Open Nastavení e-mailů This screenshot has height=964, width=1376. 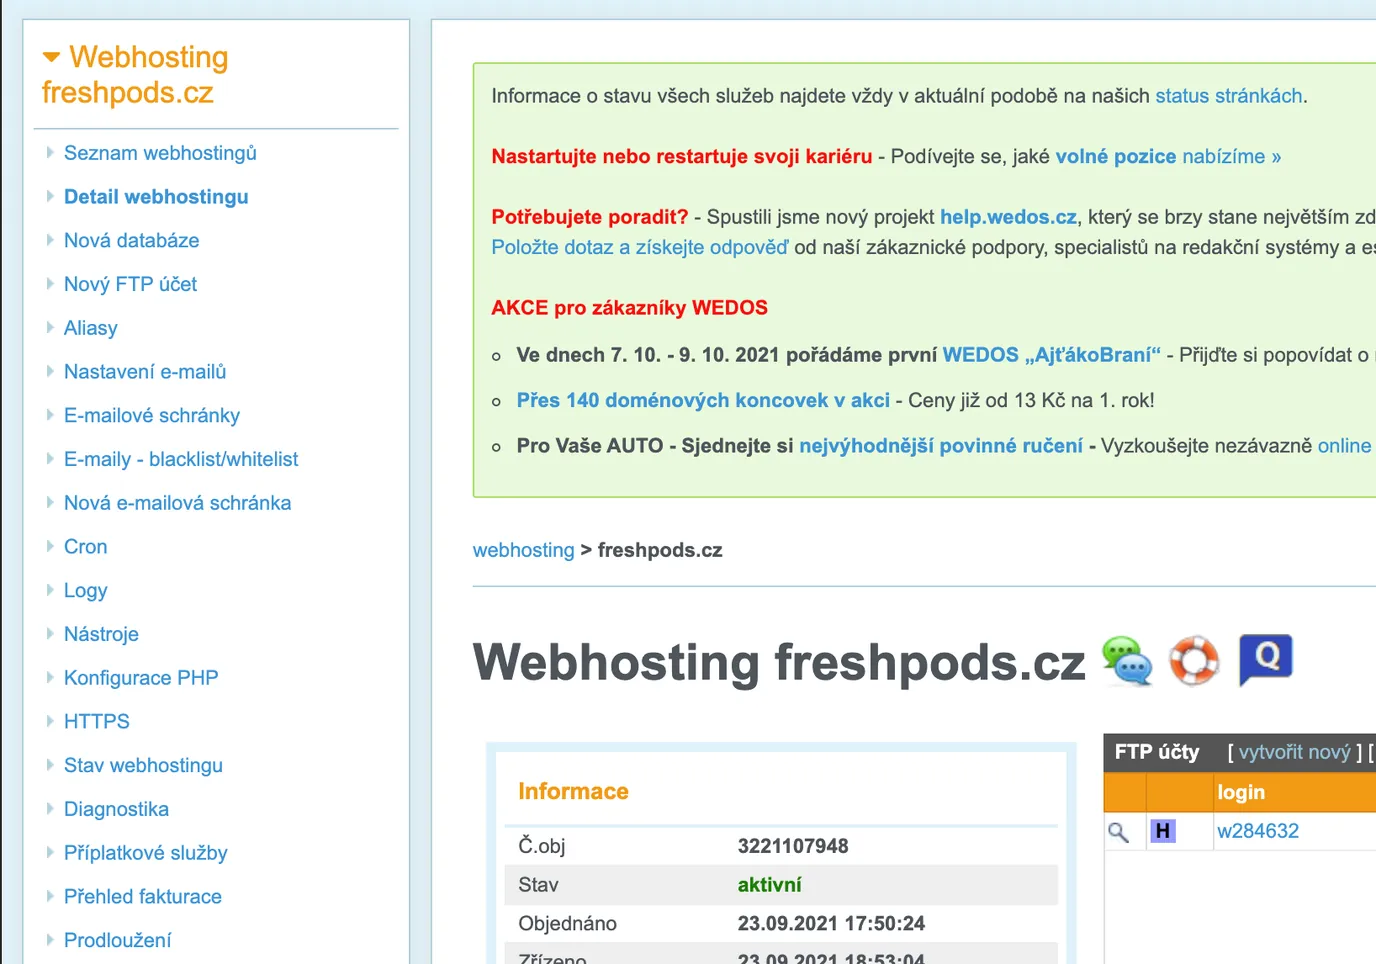click(x=145, y=372)
